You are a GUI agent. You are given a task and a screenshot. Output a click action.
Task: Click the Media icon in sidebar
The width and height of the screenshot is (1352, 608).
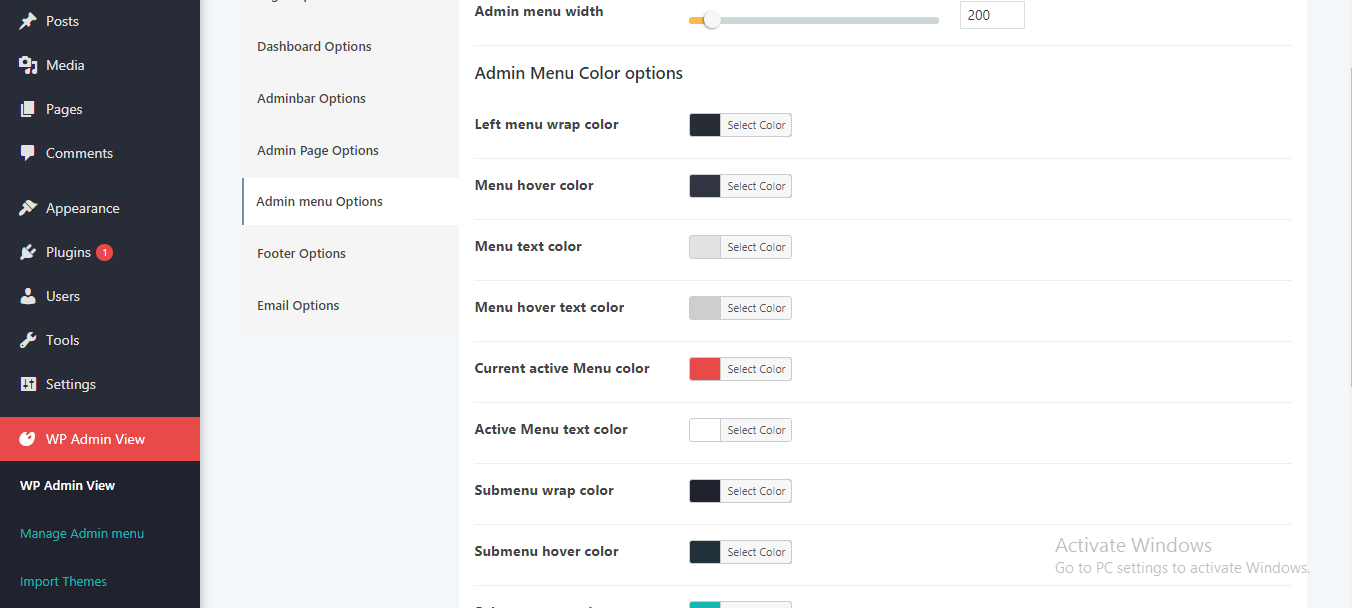28,65
